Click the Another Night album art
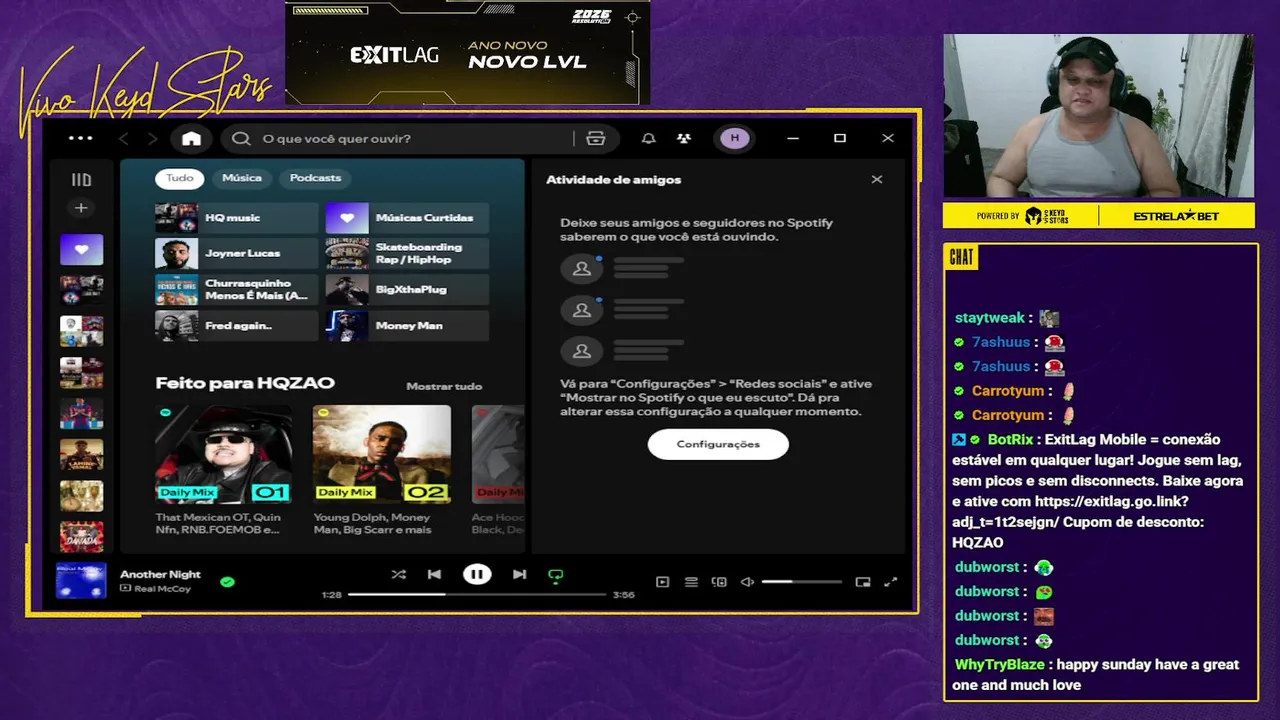The height and width of the screenshot is (720, 1280). [x=81, y=580]
